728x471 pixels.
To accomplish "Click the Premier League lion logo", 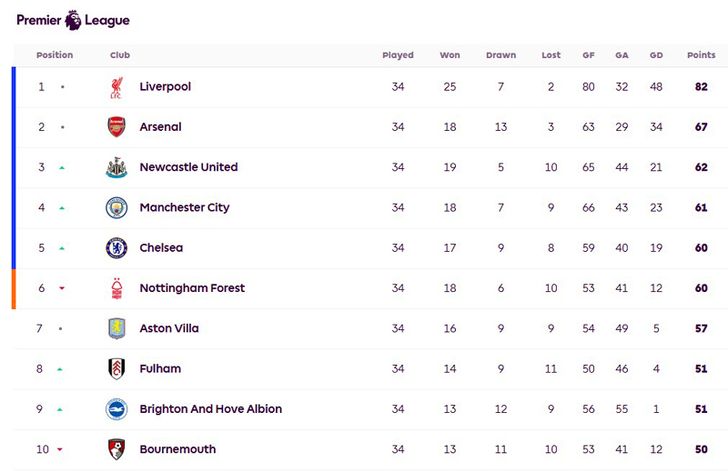I will click(73, 20).
